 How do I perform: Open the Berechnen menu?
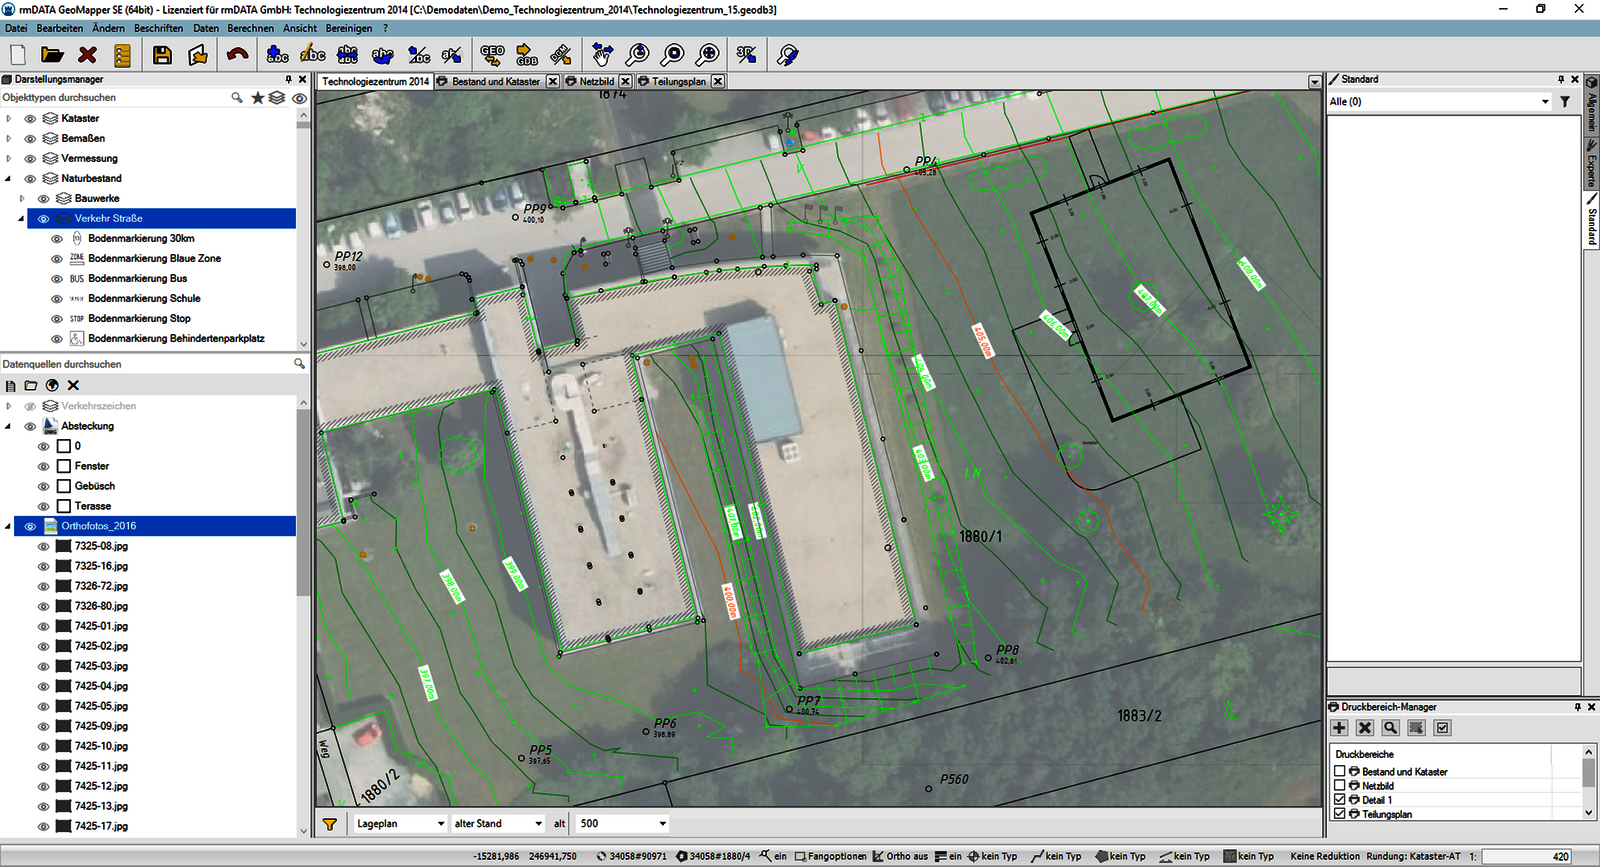tap(250, 28)
